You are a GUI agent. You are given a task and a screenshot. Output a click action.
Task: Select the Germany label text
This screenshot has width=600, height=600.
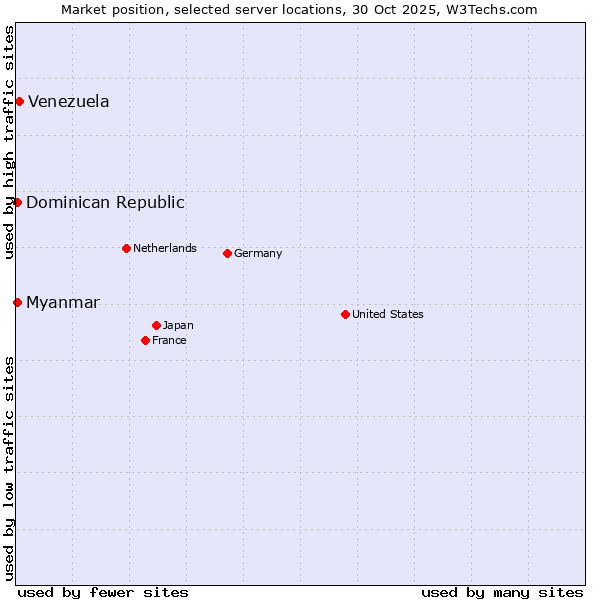(x=258, y=253)
